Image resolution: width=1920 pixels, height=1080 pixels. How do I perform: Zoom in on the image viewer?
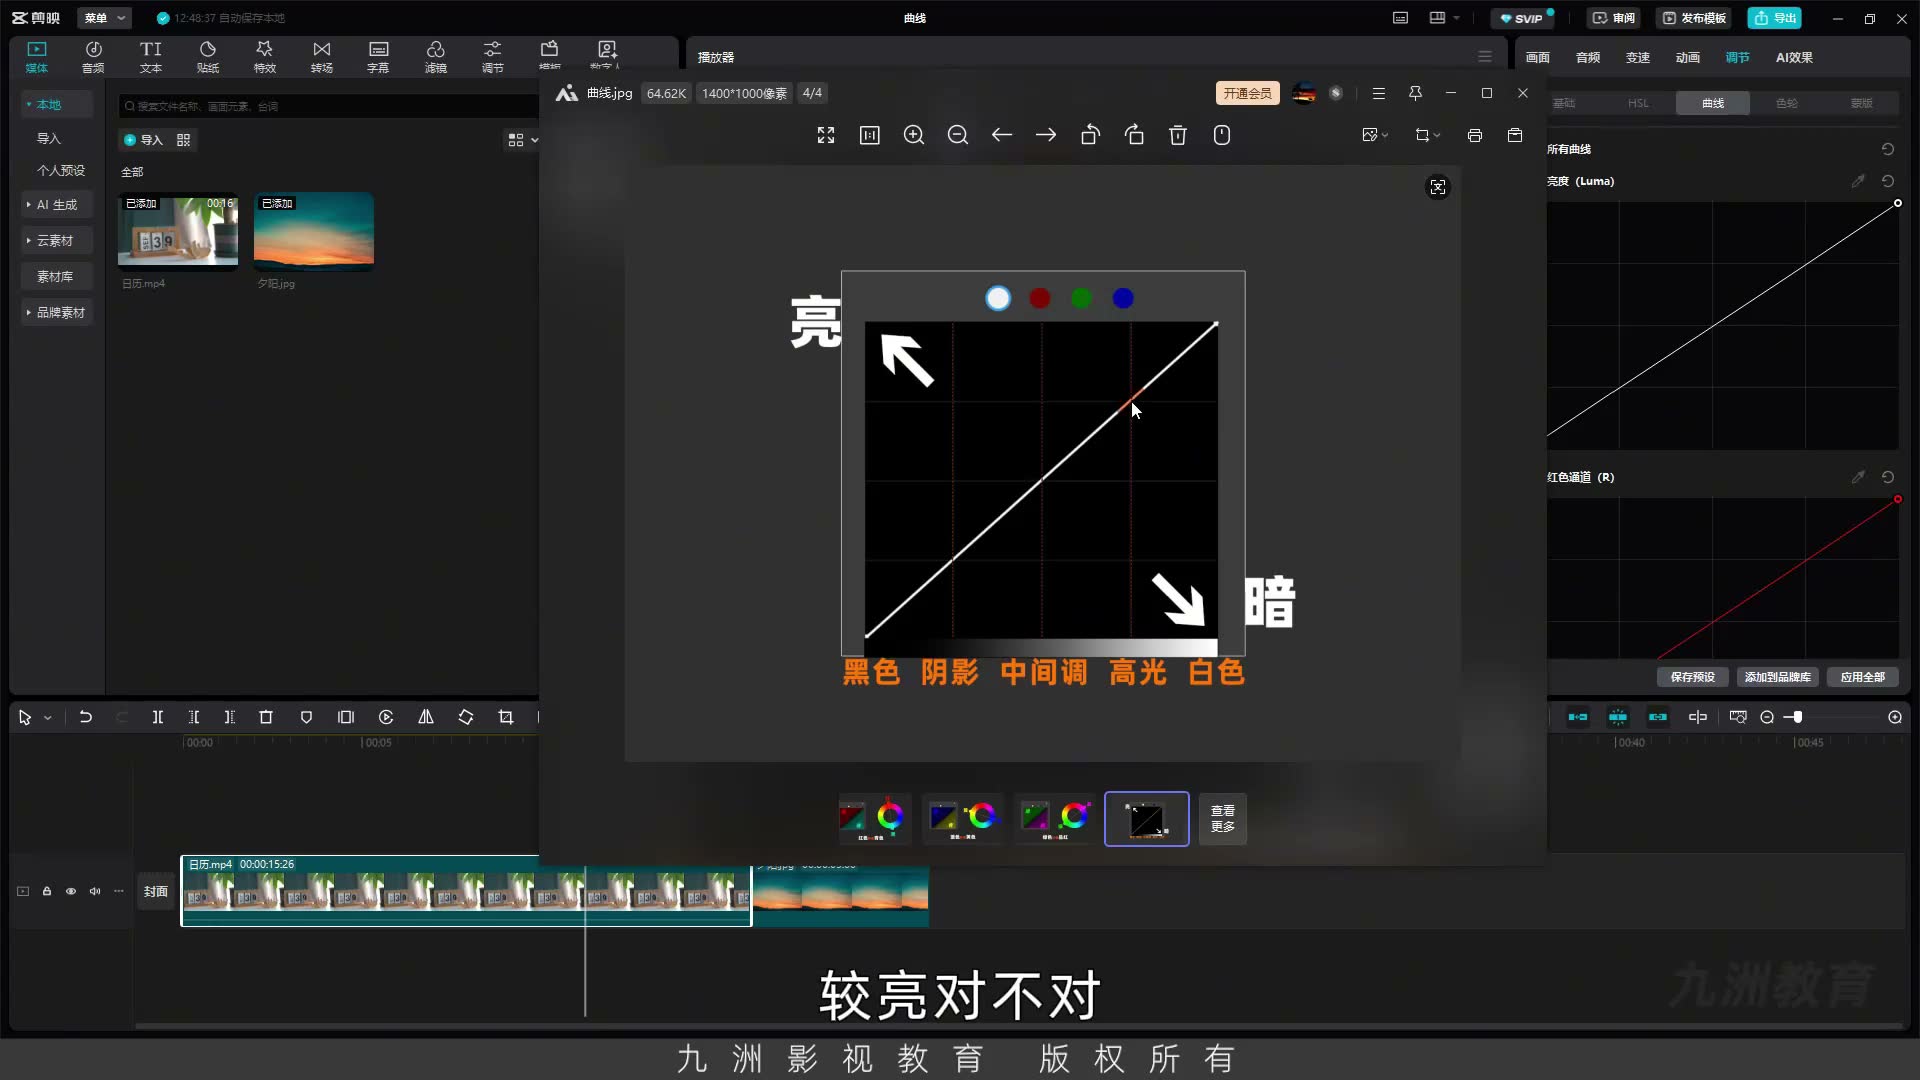[914, 135]
